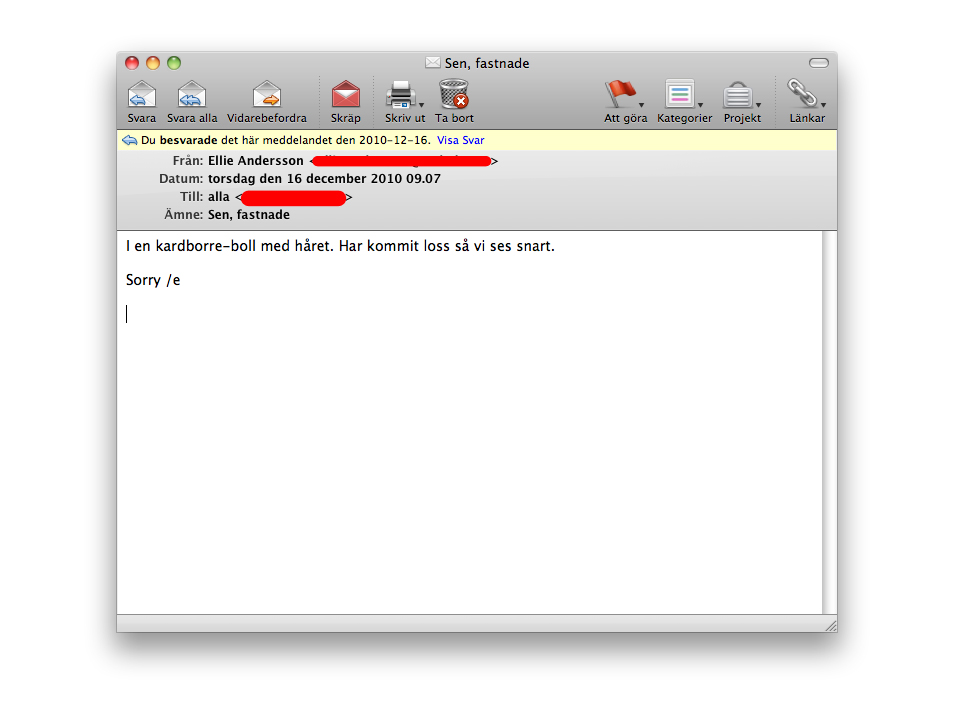Open Kategorier categories icon
The width and height of the screenshot is (976, 712).
point(680,94)
